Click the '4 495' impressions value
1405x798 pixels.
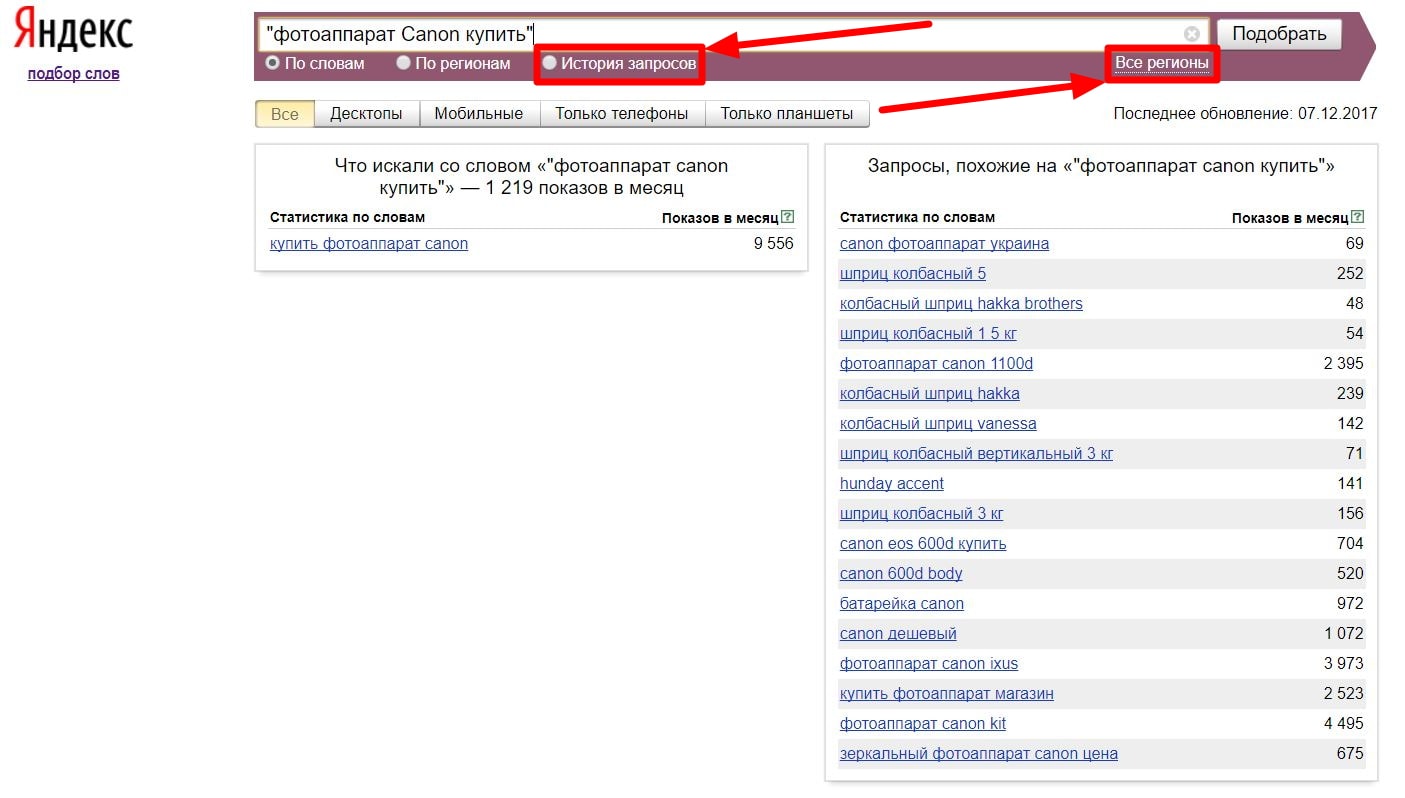(1344, 724)
